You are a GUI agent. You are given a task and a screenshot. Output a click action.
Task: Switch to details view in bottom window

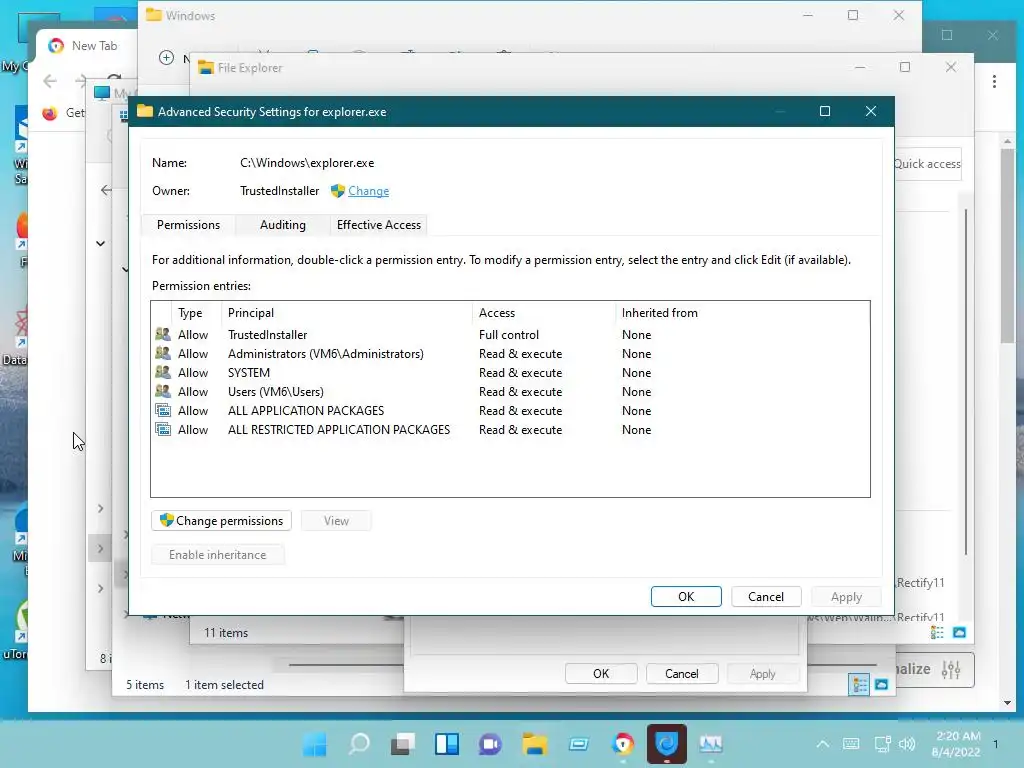[x=859, y=684]
